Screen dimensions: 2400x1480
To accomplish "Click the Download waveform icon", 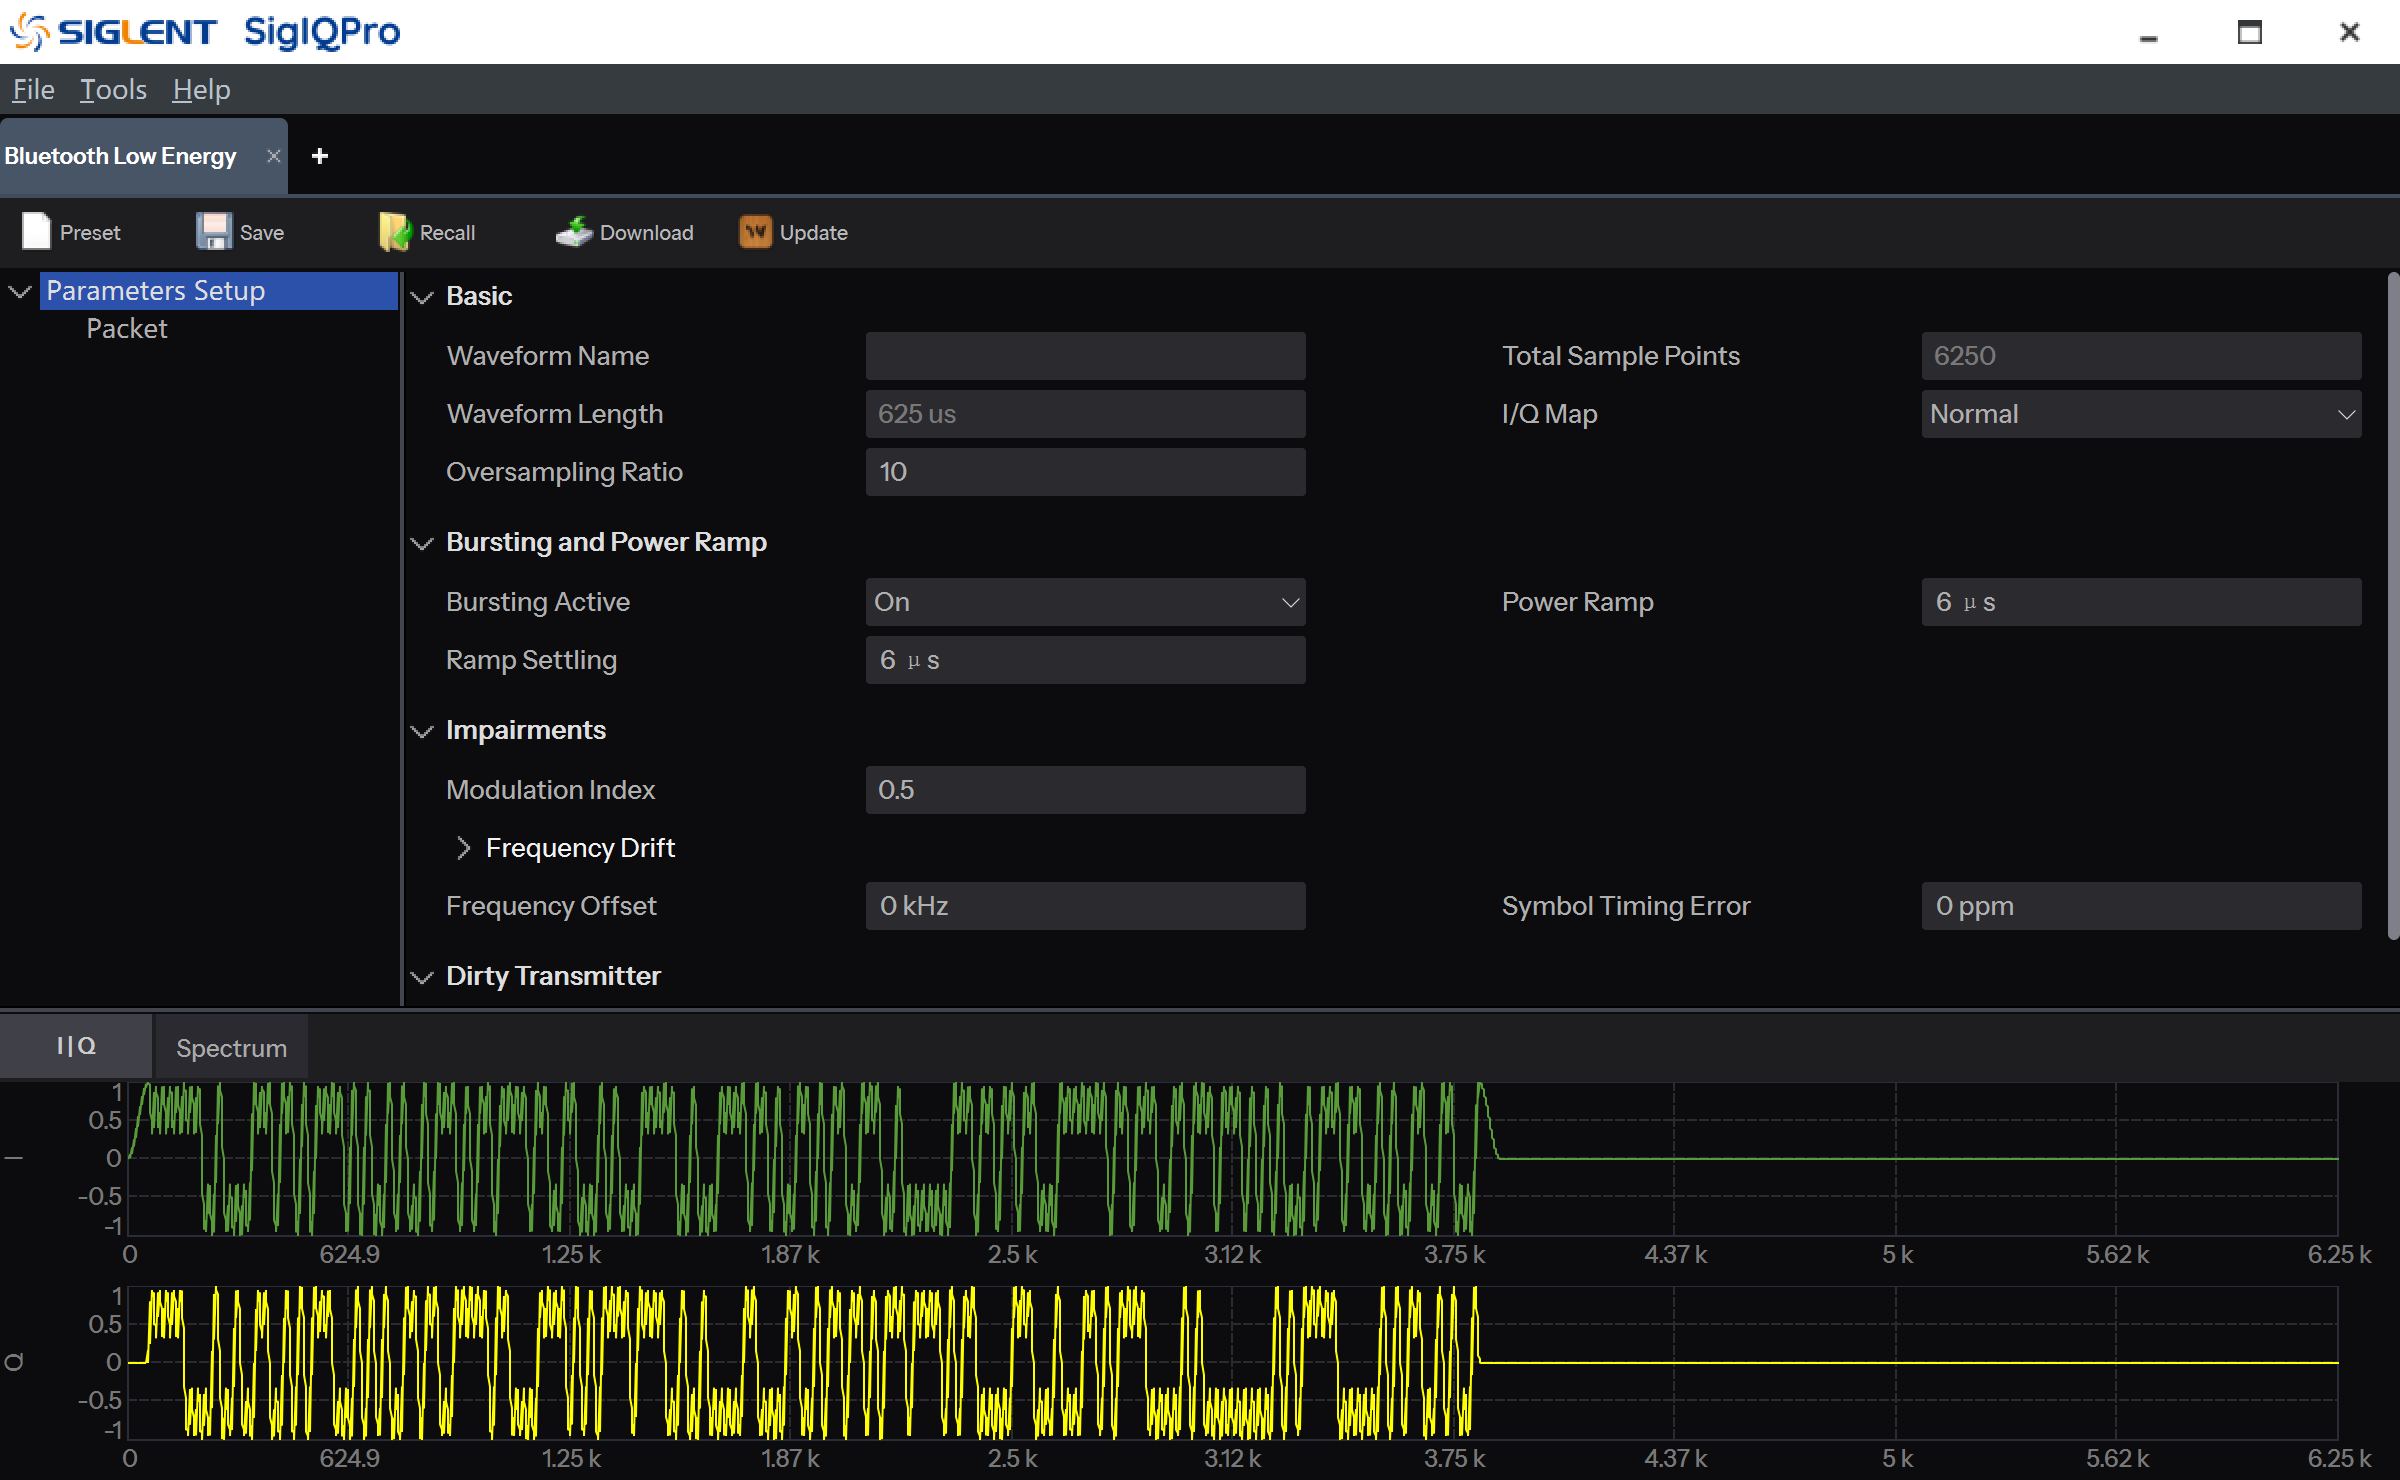I will [574, 231].
